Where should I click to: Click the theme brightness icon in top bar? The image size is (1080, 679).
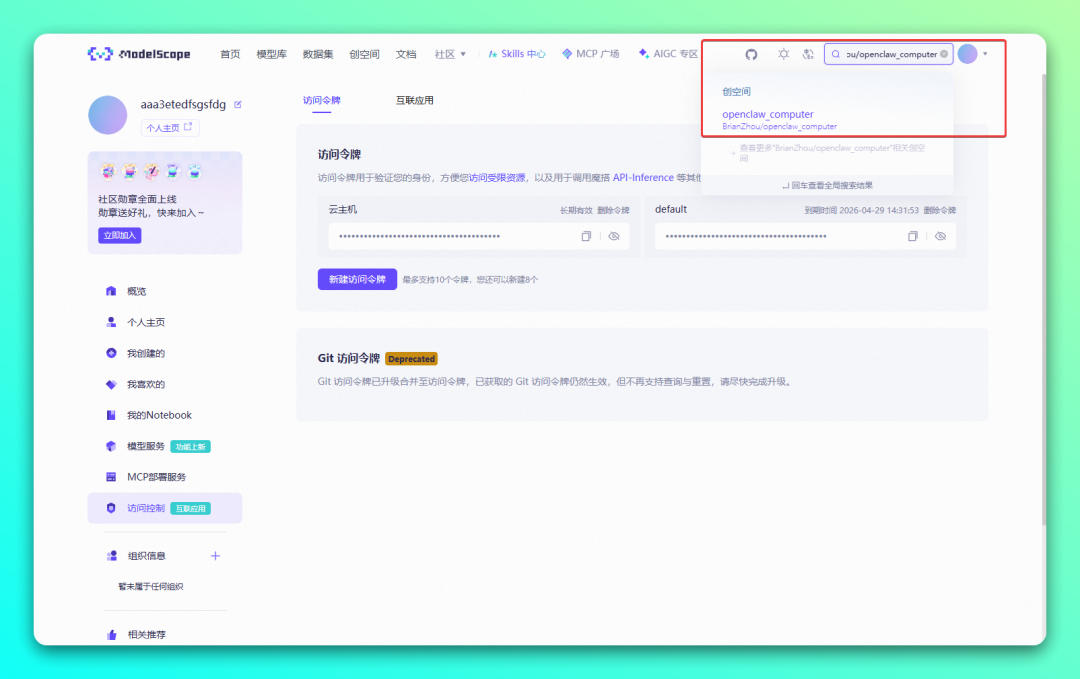pos(783,54)
